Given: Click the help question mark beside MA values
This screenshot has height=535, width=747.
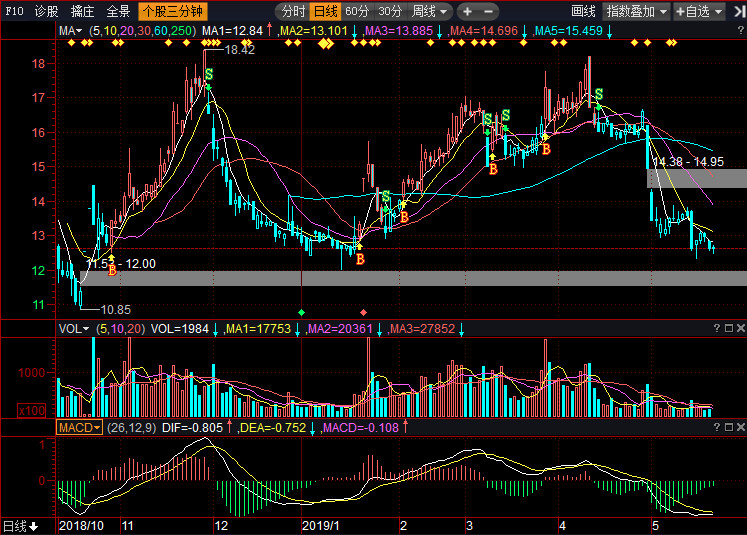Looking at the screenshot, I should (741, 30).
